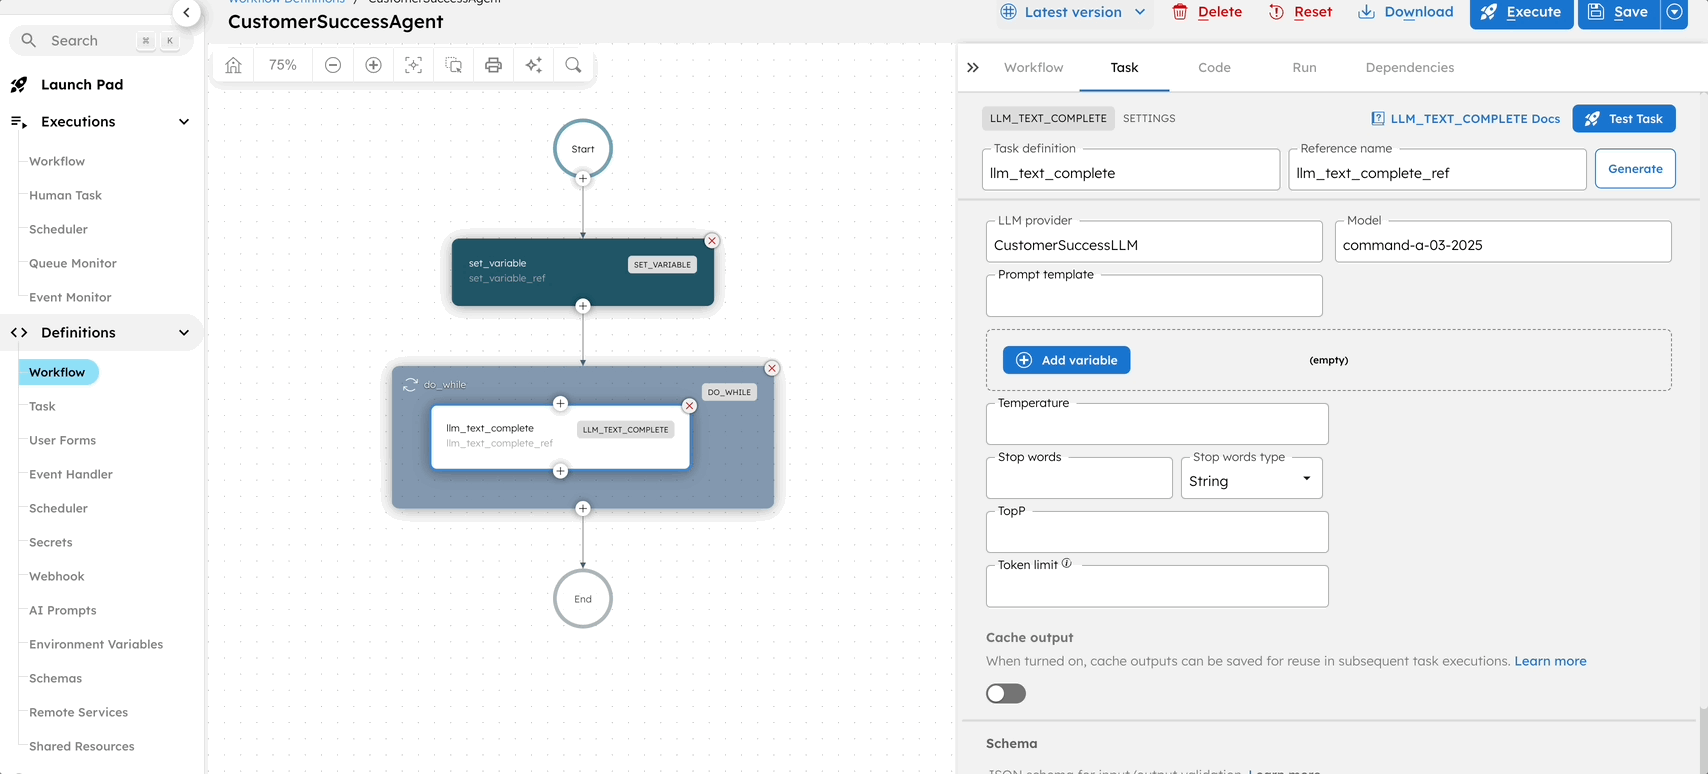The width and height of the screenshot is (1708, 774).
Task: Click the Temperature input field
Action: tap(1157, 427)
